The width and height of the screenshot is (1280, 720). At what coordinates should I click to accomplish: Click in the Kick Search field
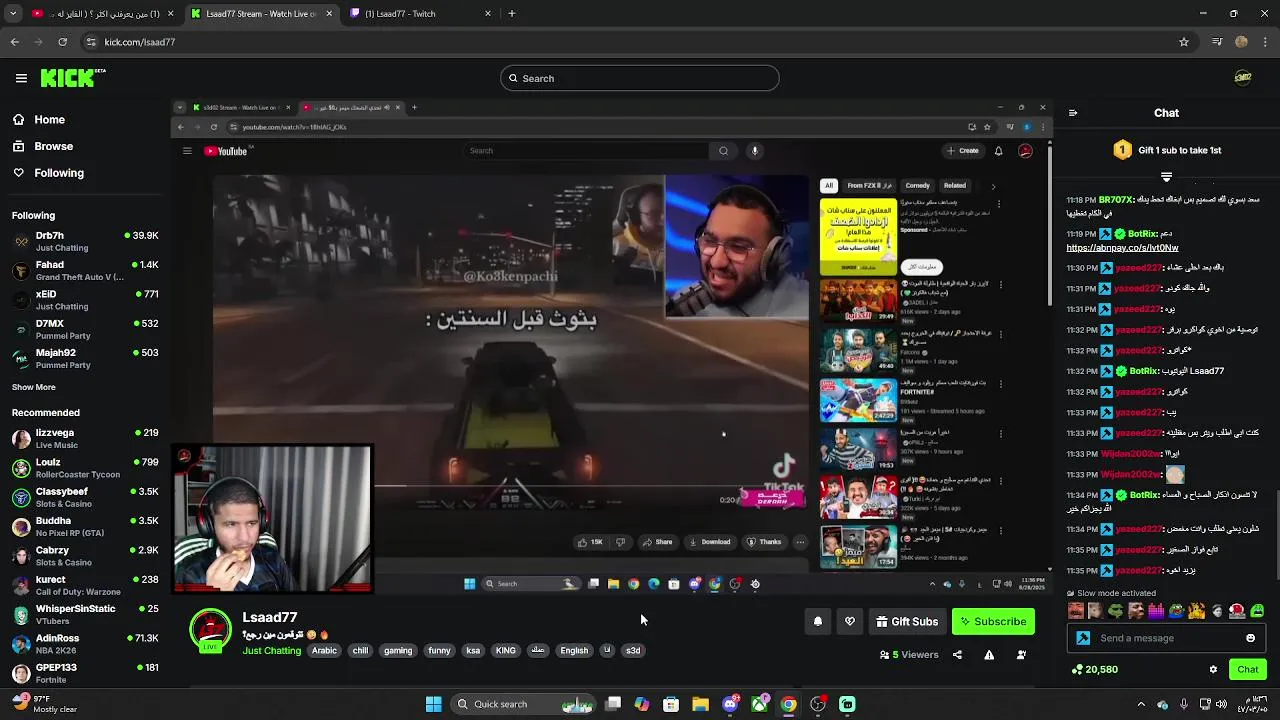click(640, 78)
